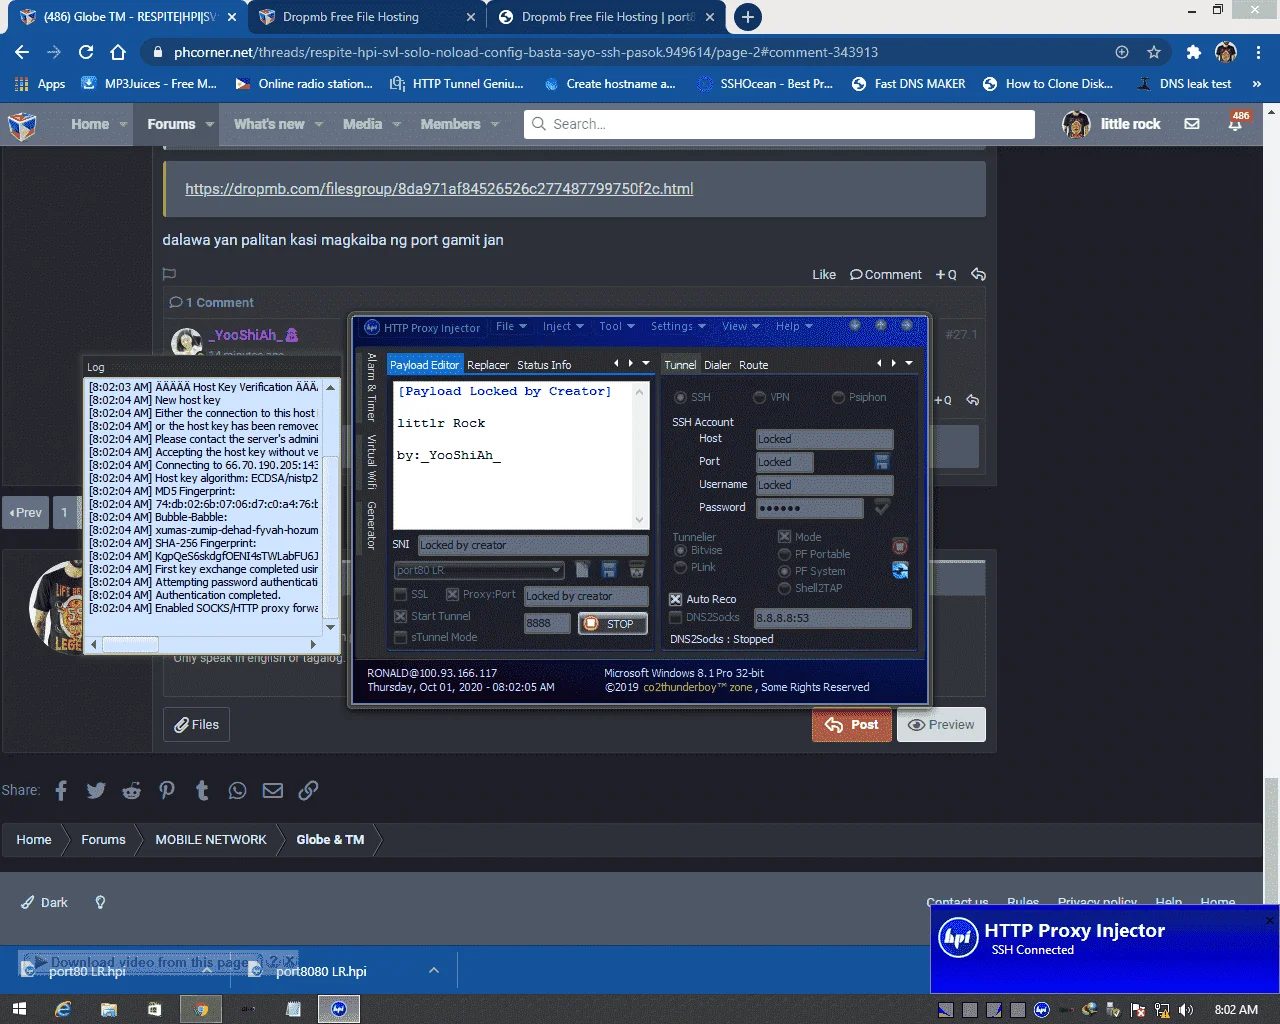Toggle the sTunnel Mode checkbox
The image size is (1280, 1024).
[x=401, y=637]
